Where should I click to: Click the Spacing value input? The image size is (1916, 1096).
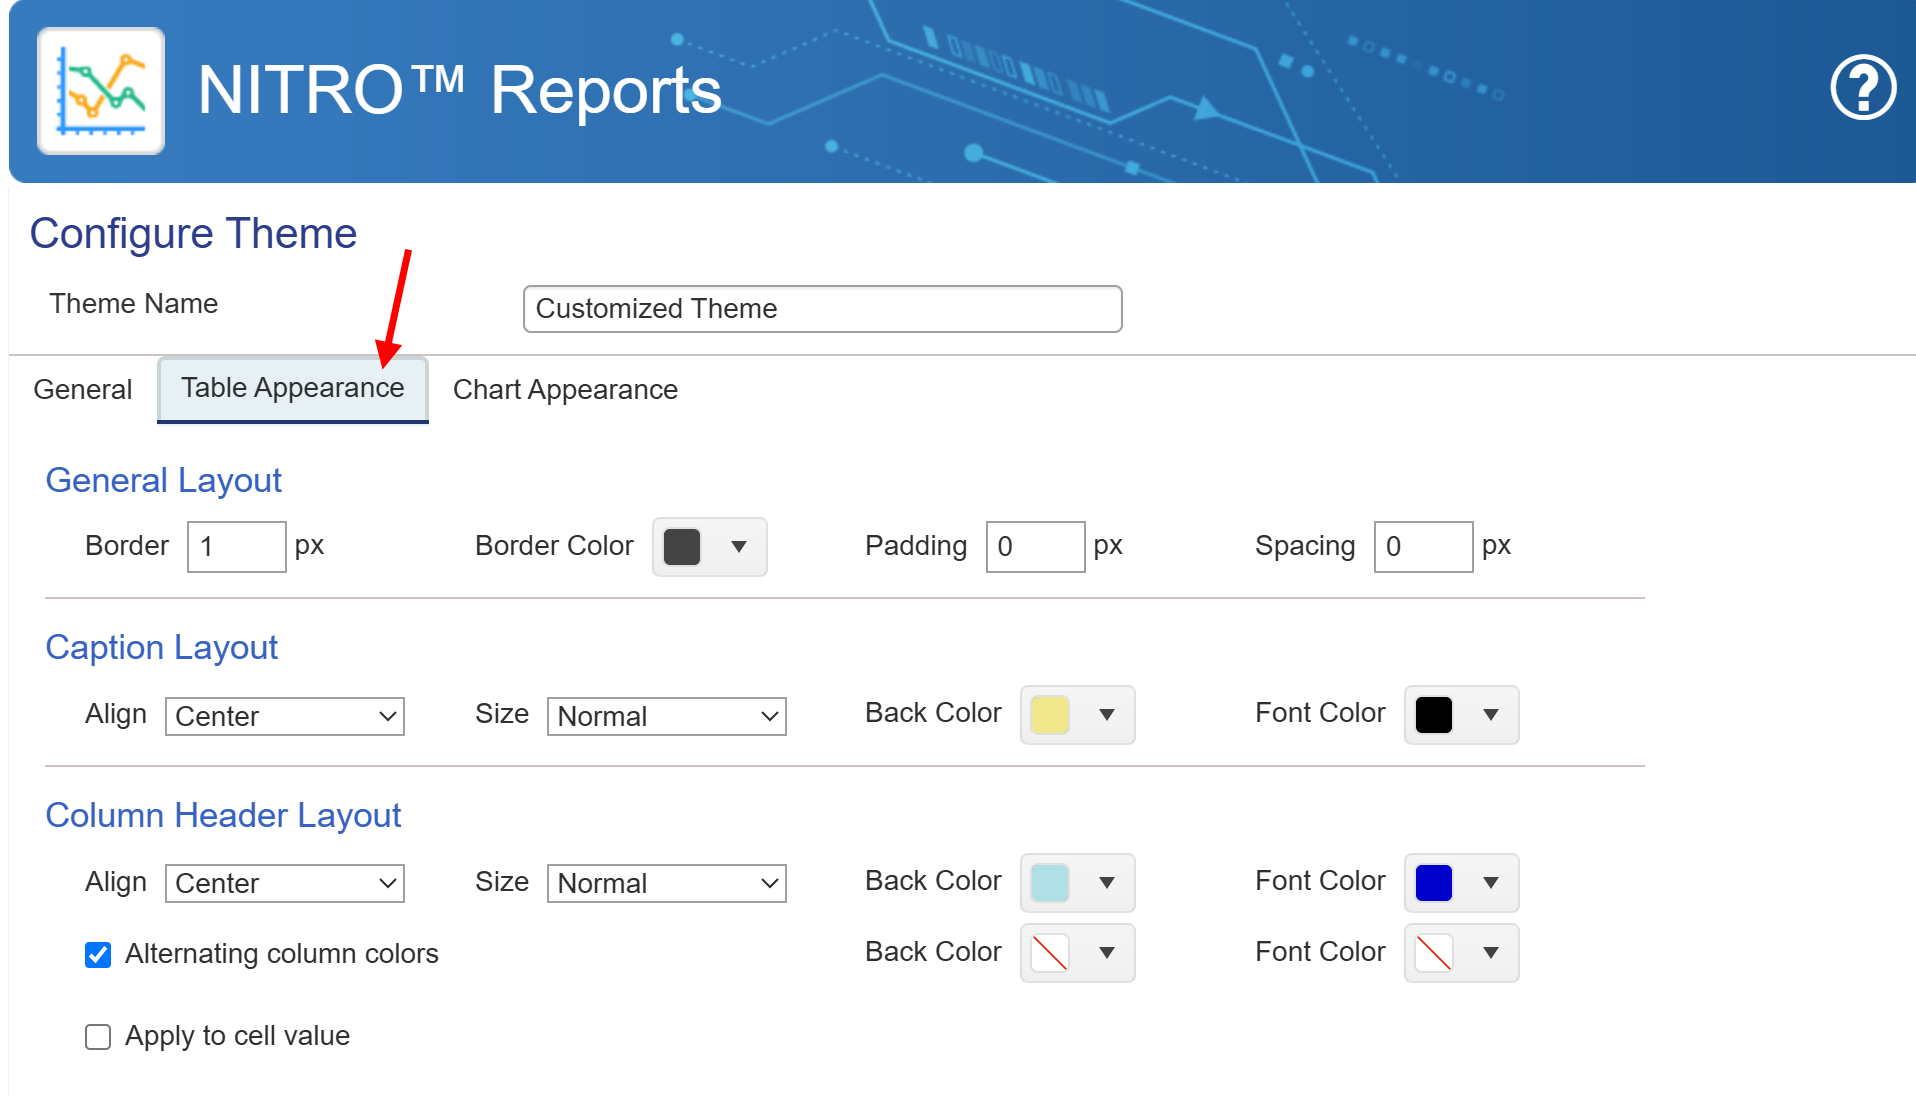pos(1422,547)
